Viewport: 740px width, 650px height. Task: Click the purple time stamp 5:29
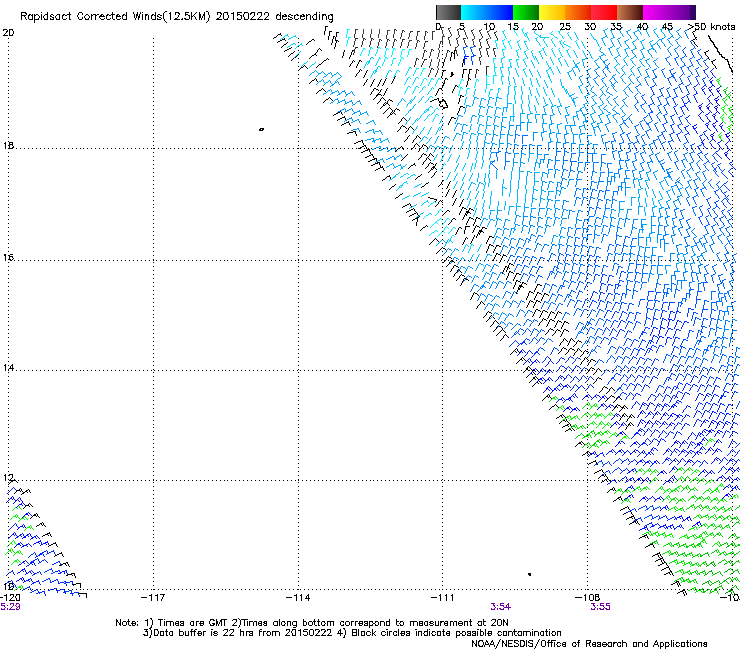10,607
